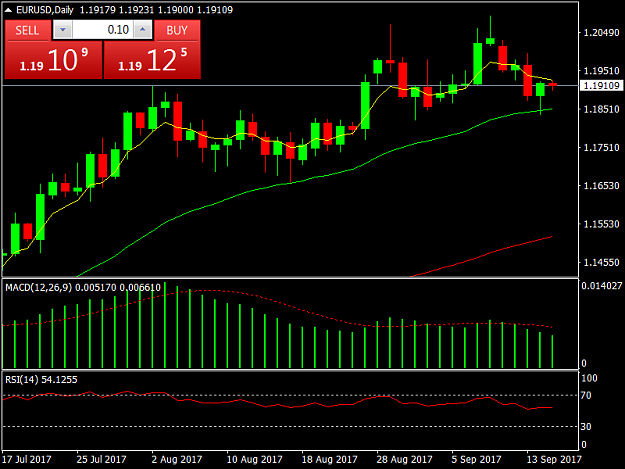Click the 1.14550 price axis label
The height and width of the screenshot is (469, 625).
[x=601, y=262]
